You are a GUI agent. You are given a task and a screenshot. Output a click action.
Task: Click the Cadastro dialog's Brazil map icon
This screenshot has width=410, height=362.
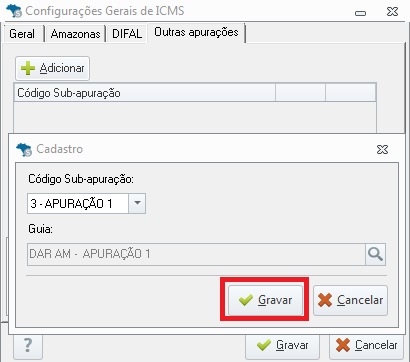click(24, 149)
